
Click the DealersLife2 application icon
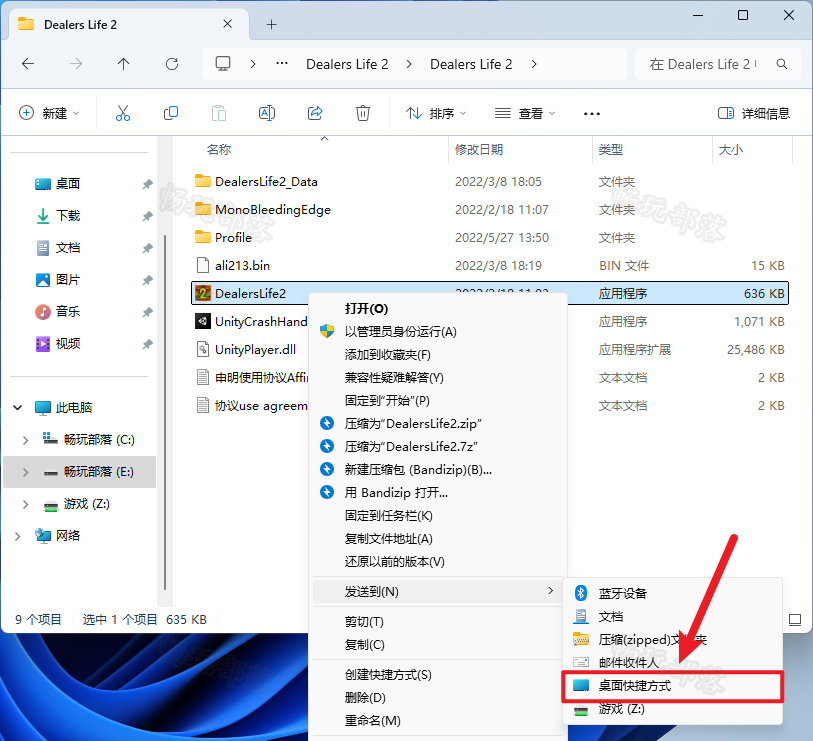pos(202,293)
